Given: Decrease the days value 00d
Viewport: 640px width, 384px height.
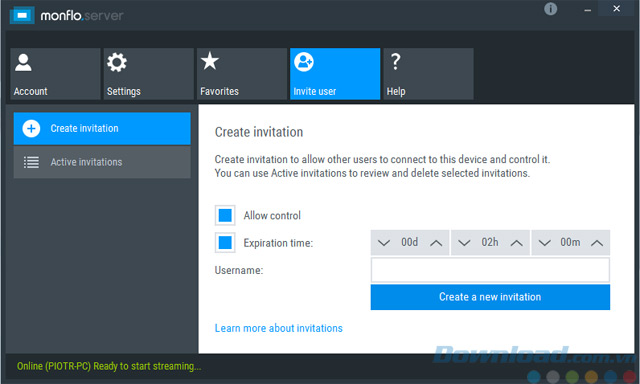Looking at the screenshot, I should pos(383,243).
